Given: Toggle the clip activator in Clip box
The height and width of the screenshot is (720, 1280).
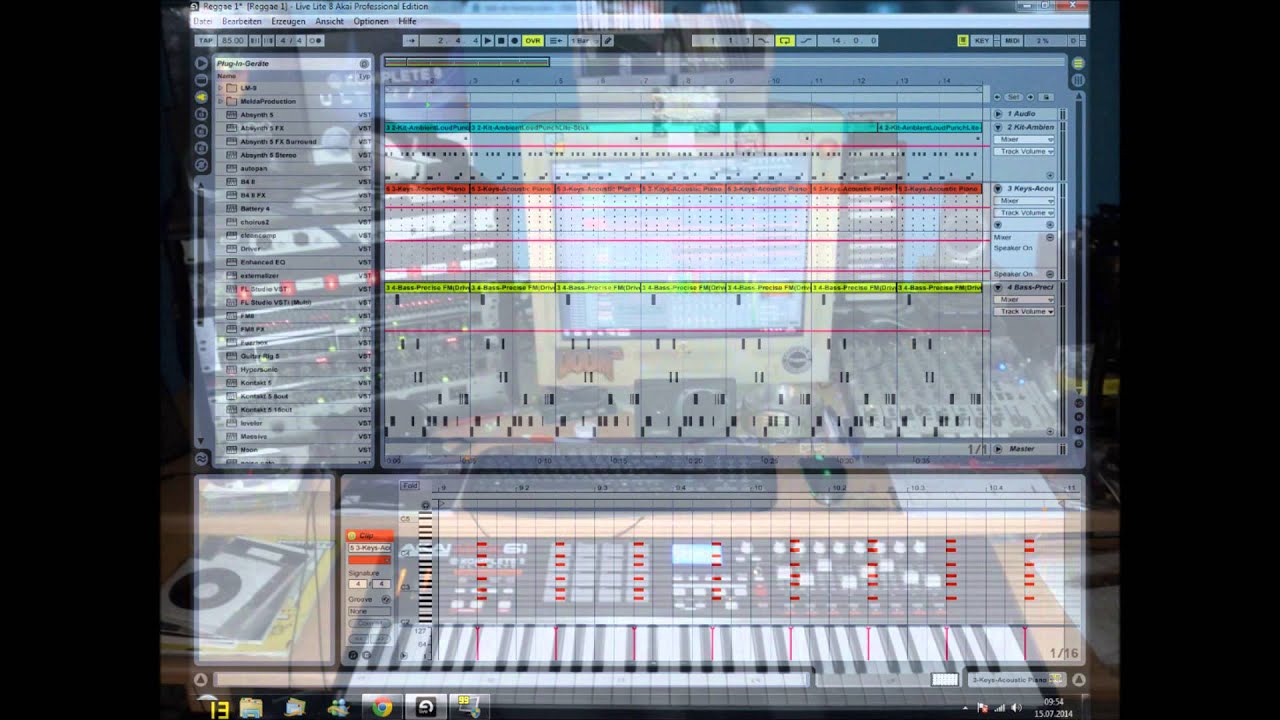Looking at the screenshot, I should [352, 536].
